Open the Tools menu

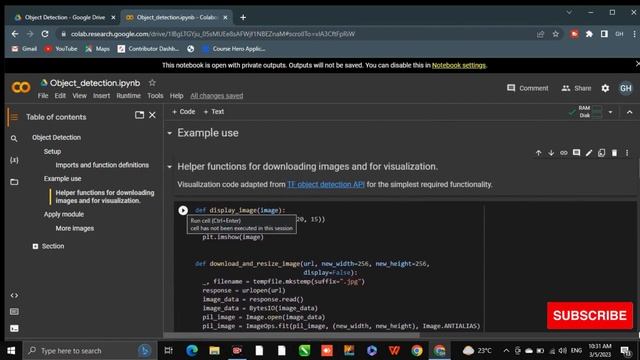click(155, 96)
